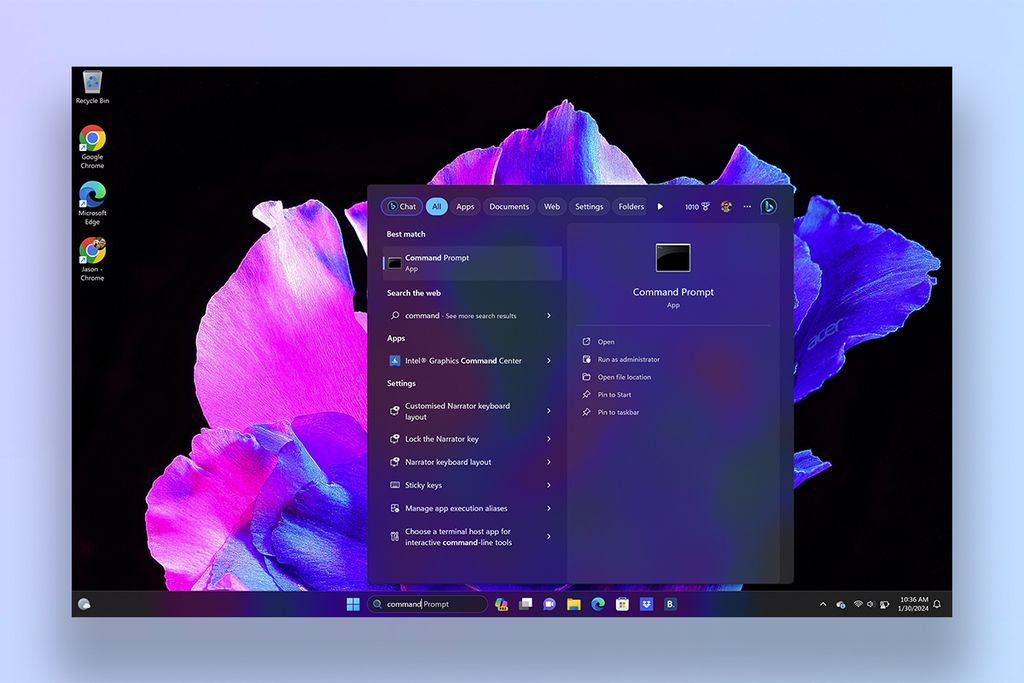Screen dimensions: 1024x683
Task: Switch to the Apps filter tab
Action: 464,206
